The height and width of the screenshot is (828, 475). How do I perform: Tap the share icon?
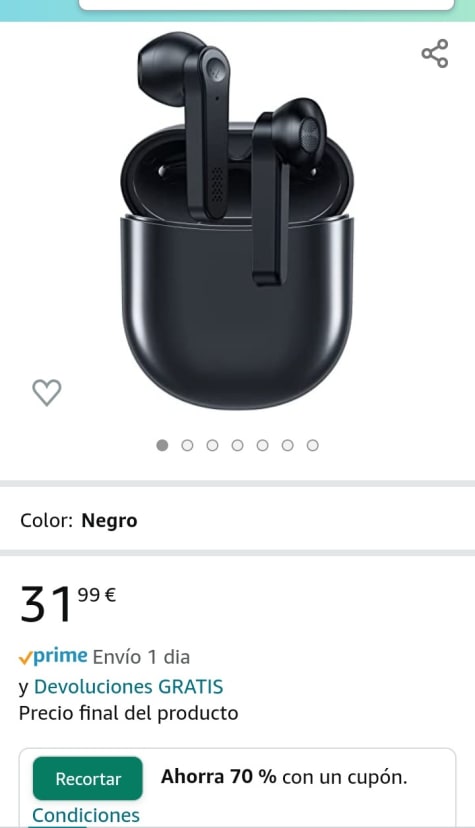435,53
